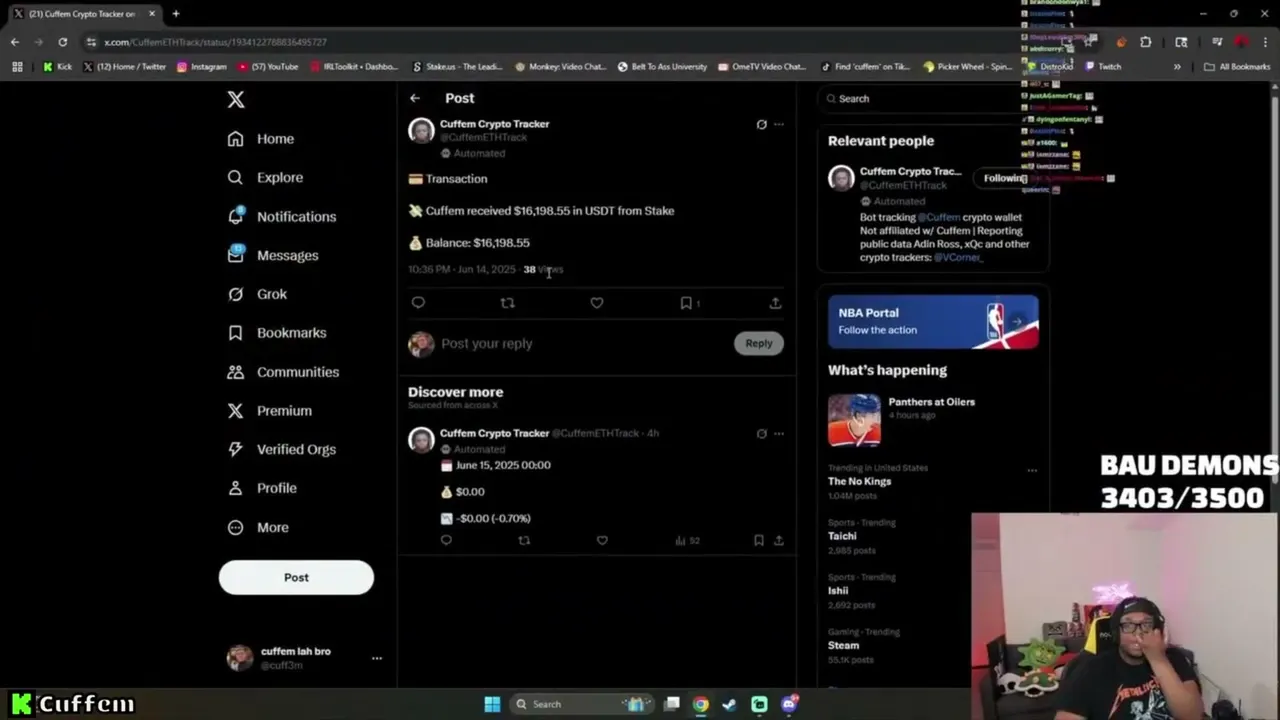This screenshot has width=1280, height=720.
Task: Bookmark the June 15, 2025 post
Action: (759, 540)
